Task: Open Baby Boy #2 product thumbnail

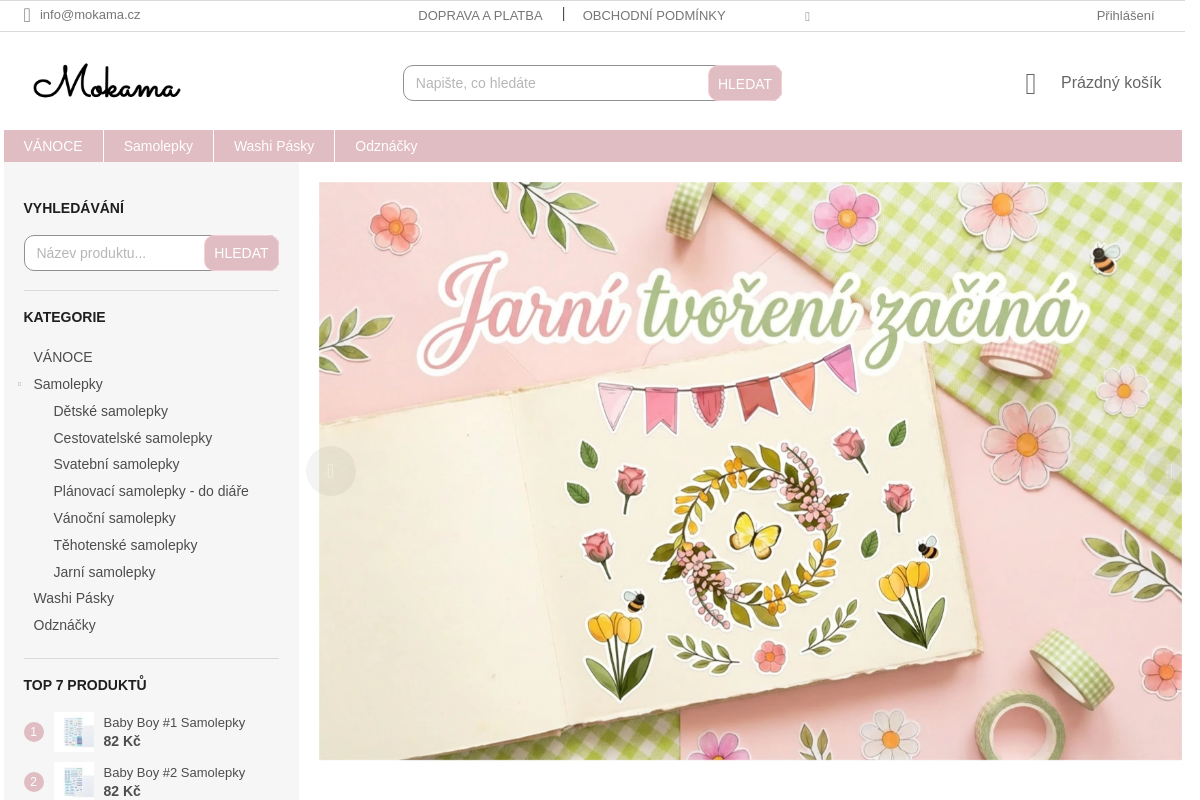Action: click(x=74, y=780)
